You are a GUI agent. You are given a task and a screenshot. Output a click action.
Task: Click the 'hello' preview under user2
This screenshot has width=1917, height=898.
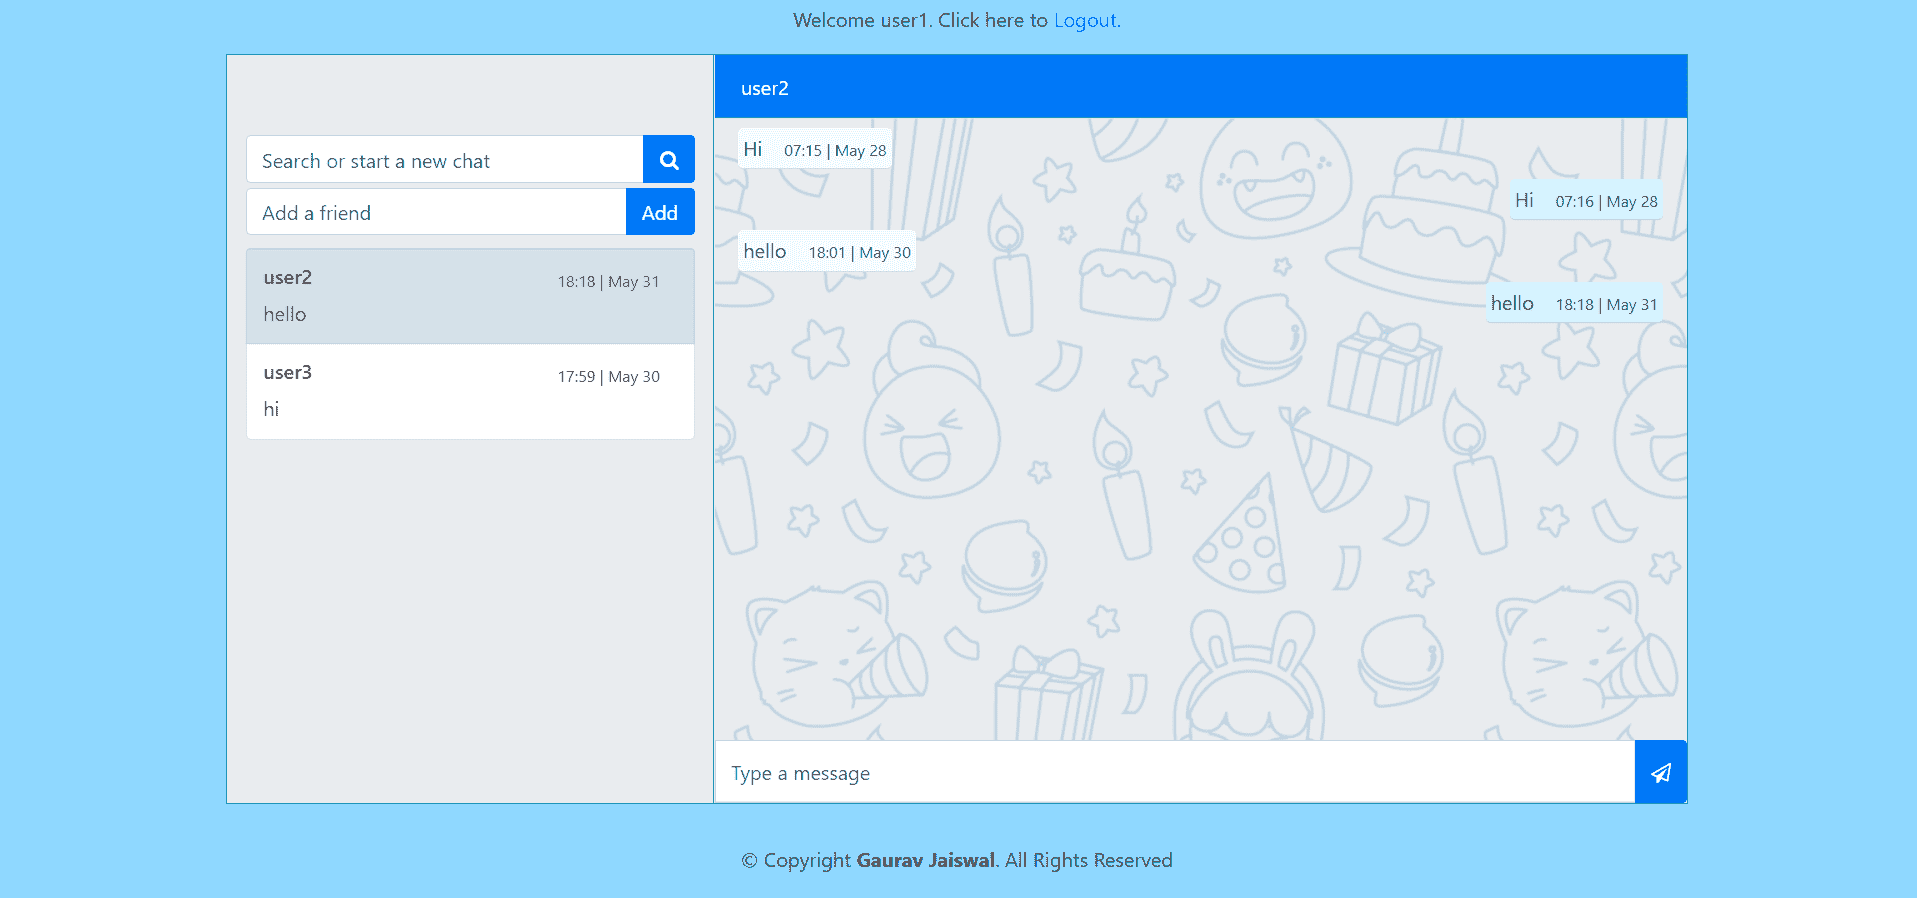point(285,314)
